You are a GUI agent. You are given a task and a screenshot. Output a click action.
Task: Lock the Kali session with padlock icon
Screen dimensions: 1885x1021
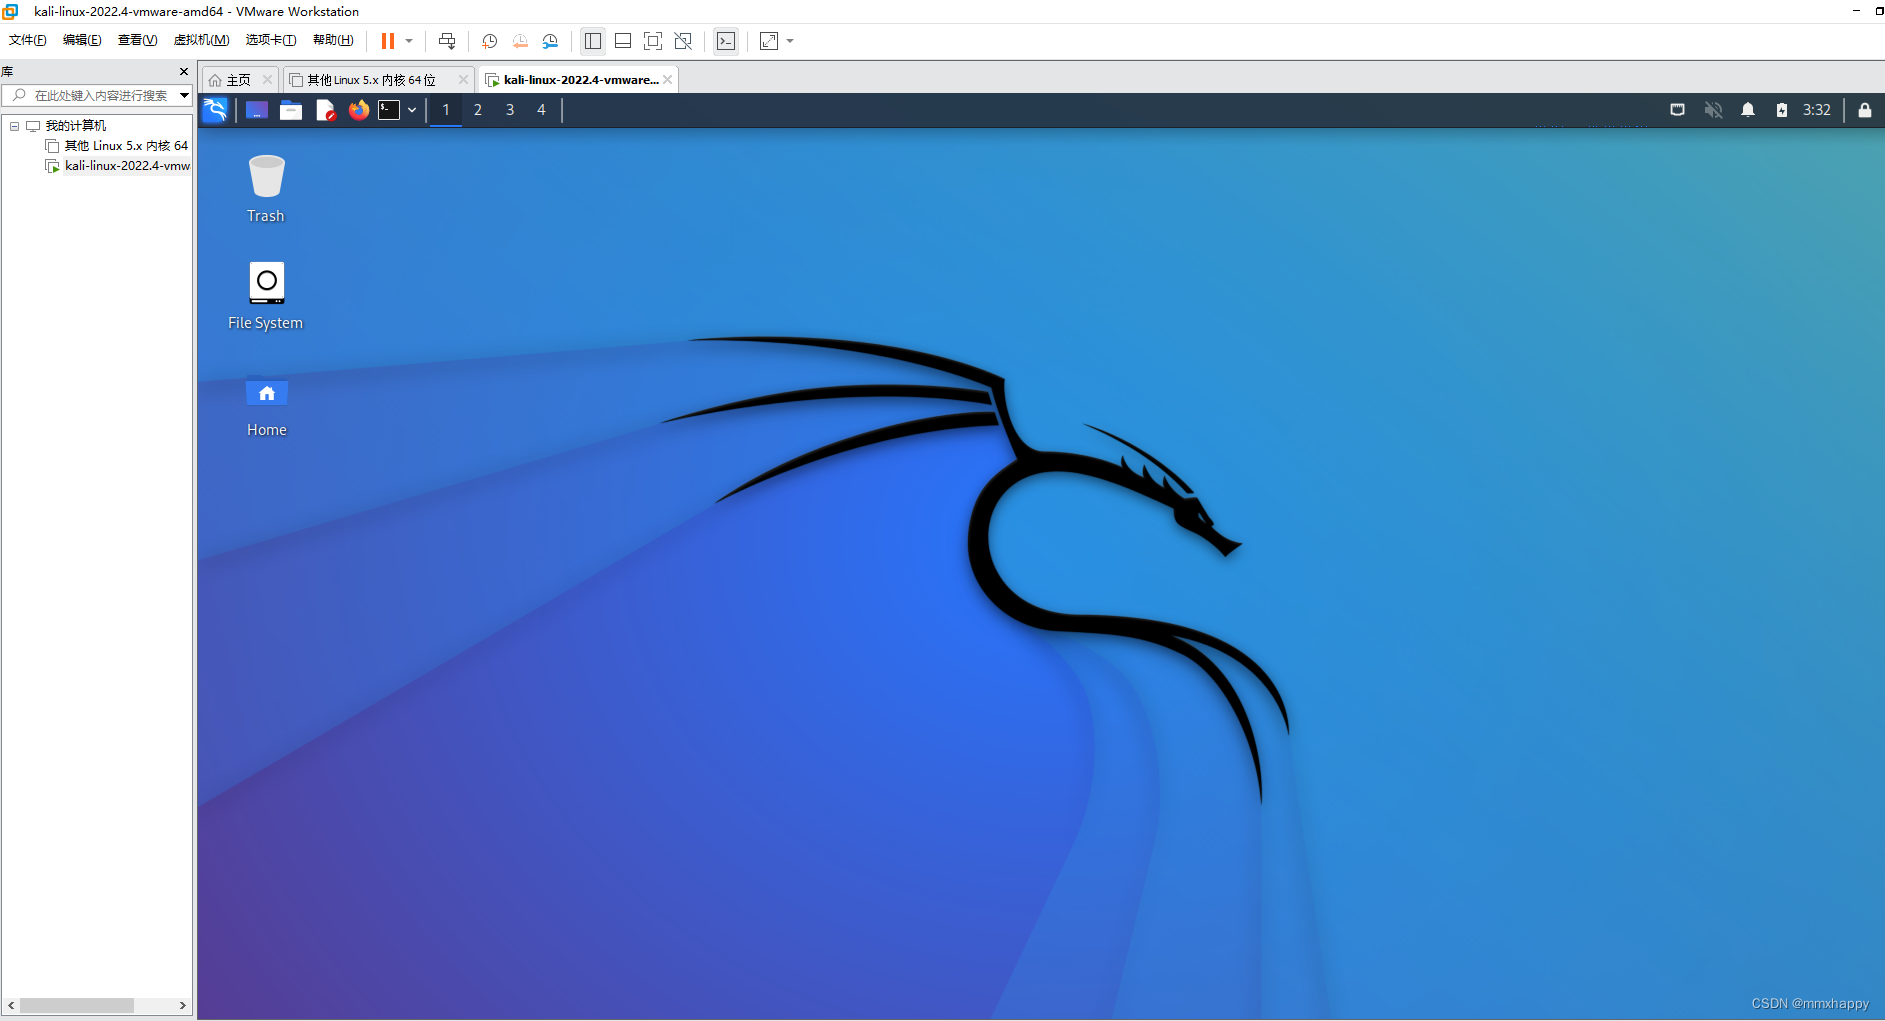1865,110
